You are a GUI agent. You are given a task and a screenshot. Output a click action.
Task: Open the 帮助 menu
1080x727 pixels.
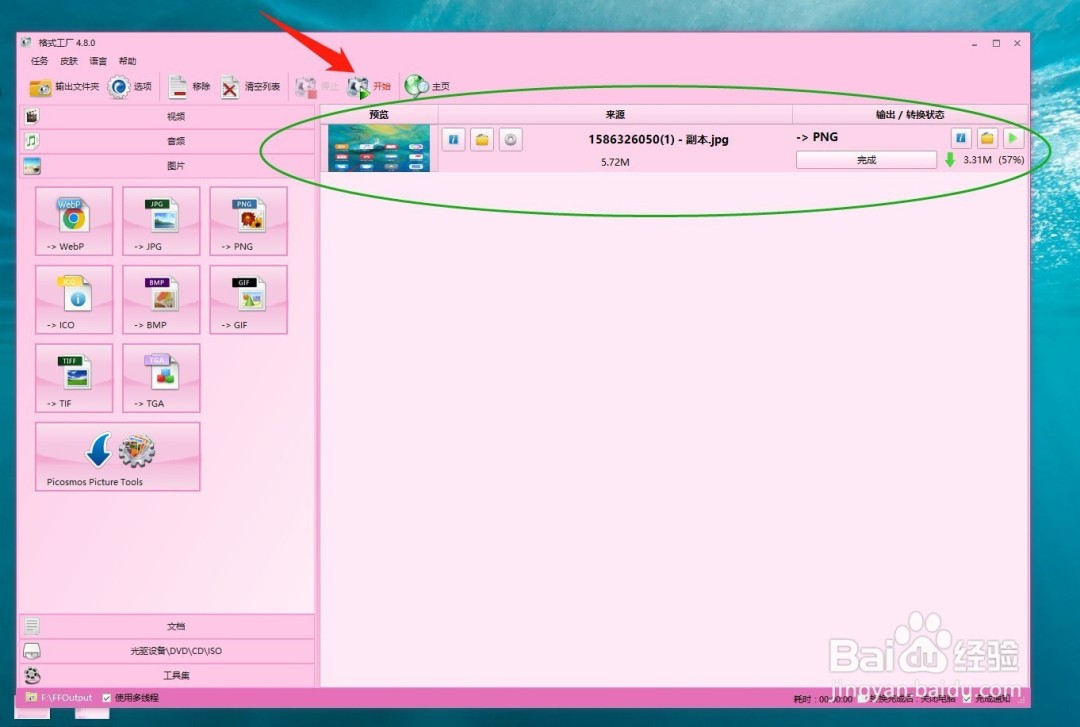(x=127, y=61)
